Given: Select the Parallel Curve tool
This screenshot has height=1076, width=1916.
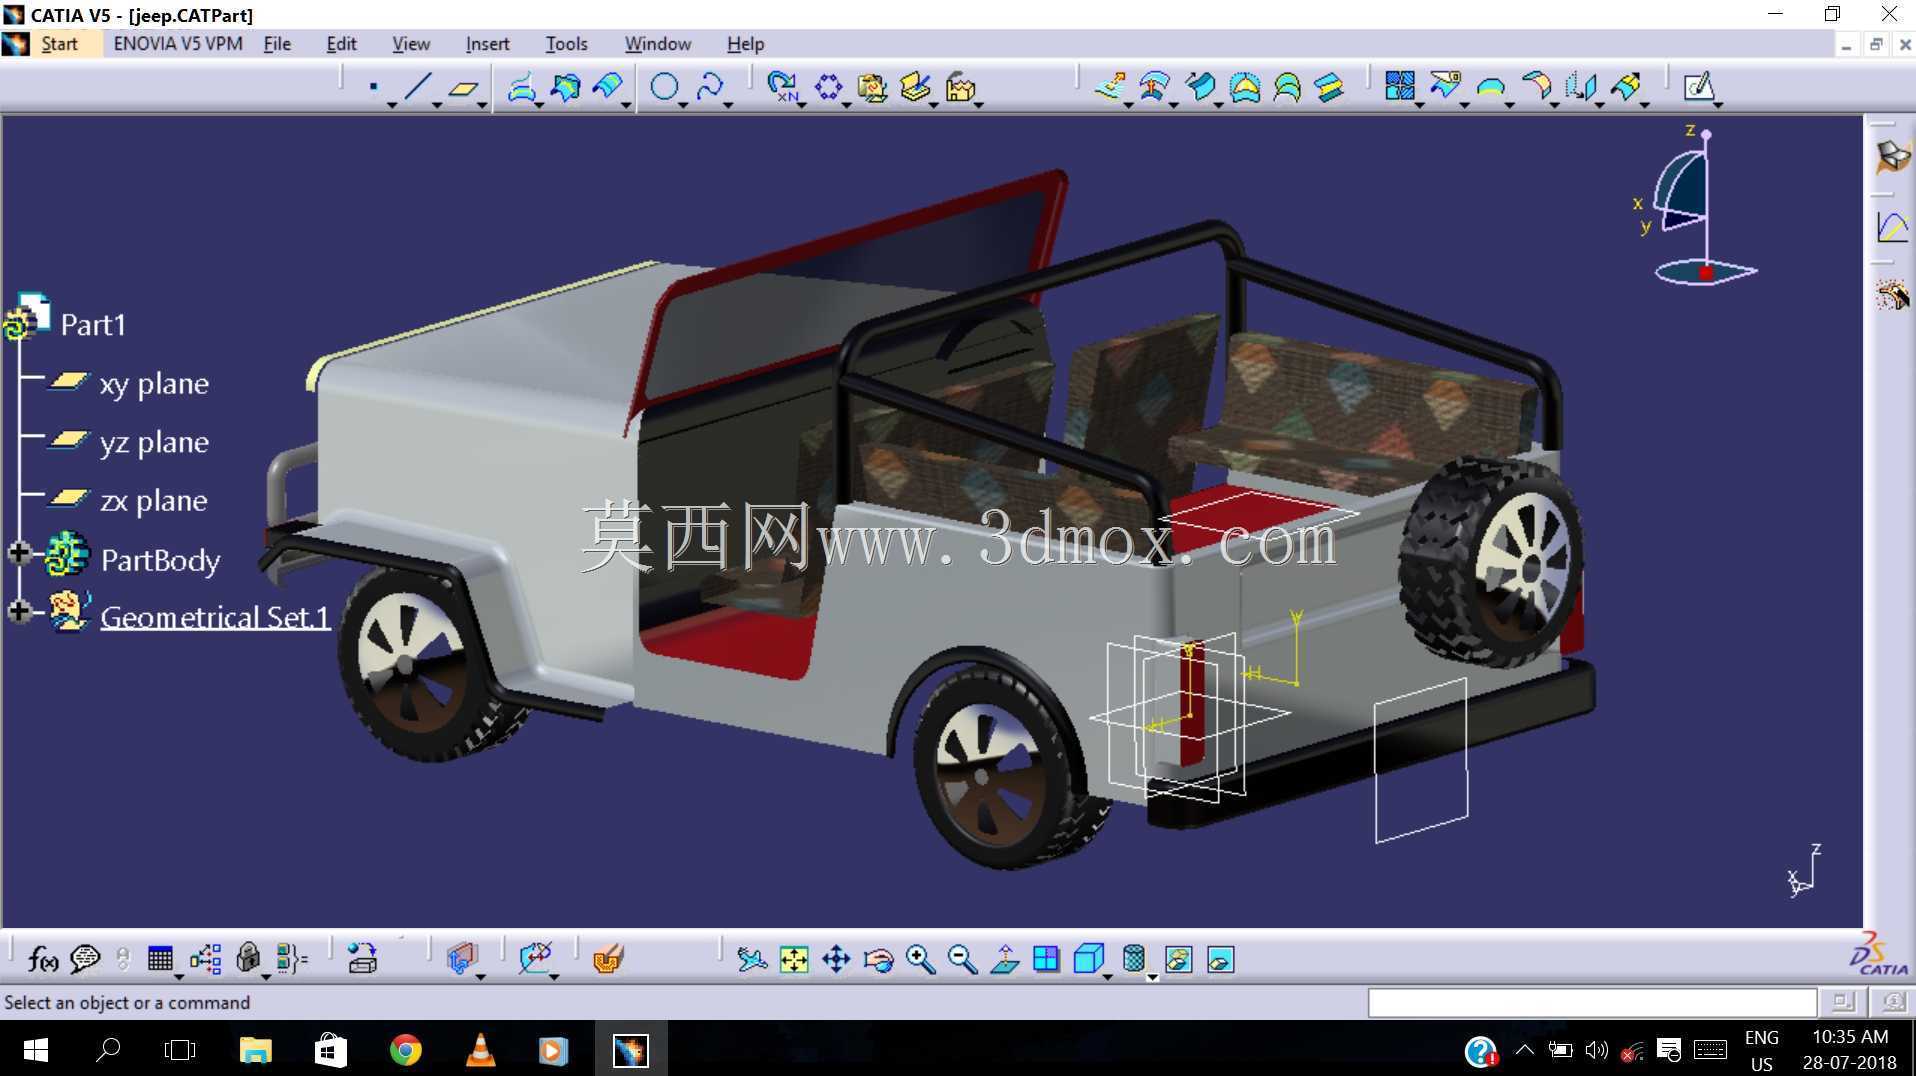Looking at the screenshot, I should pyautogui.click(x=608, y=87).
